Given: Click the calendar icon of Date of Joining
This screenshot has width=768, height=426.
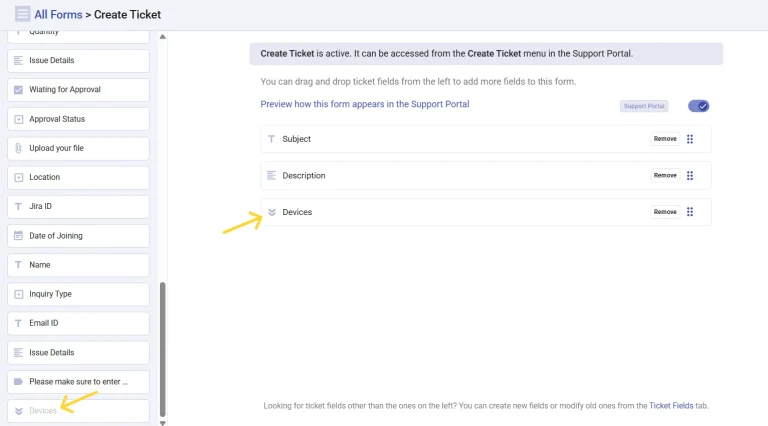Looking at the screenshot, I should (19, 236).
